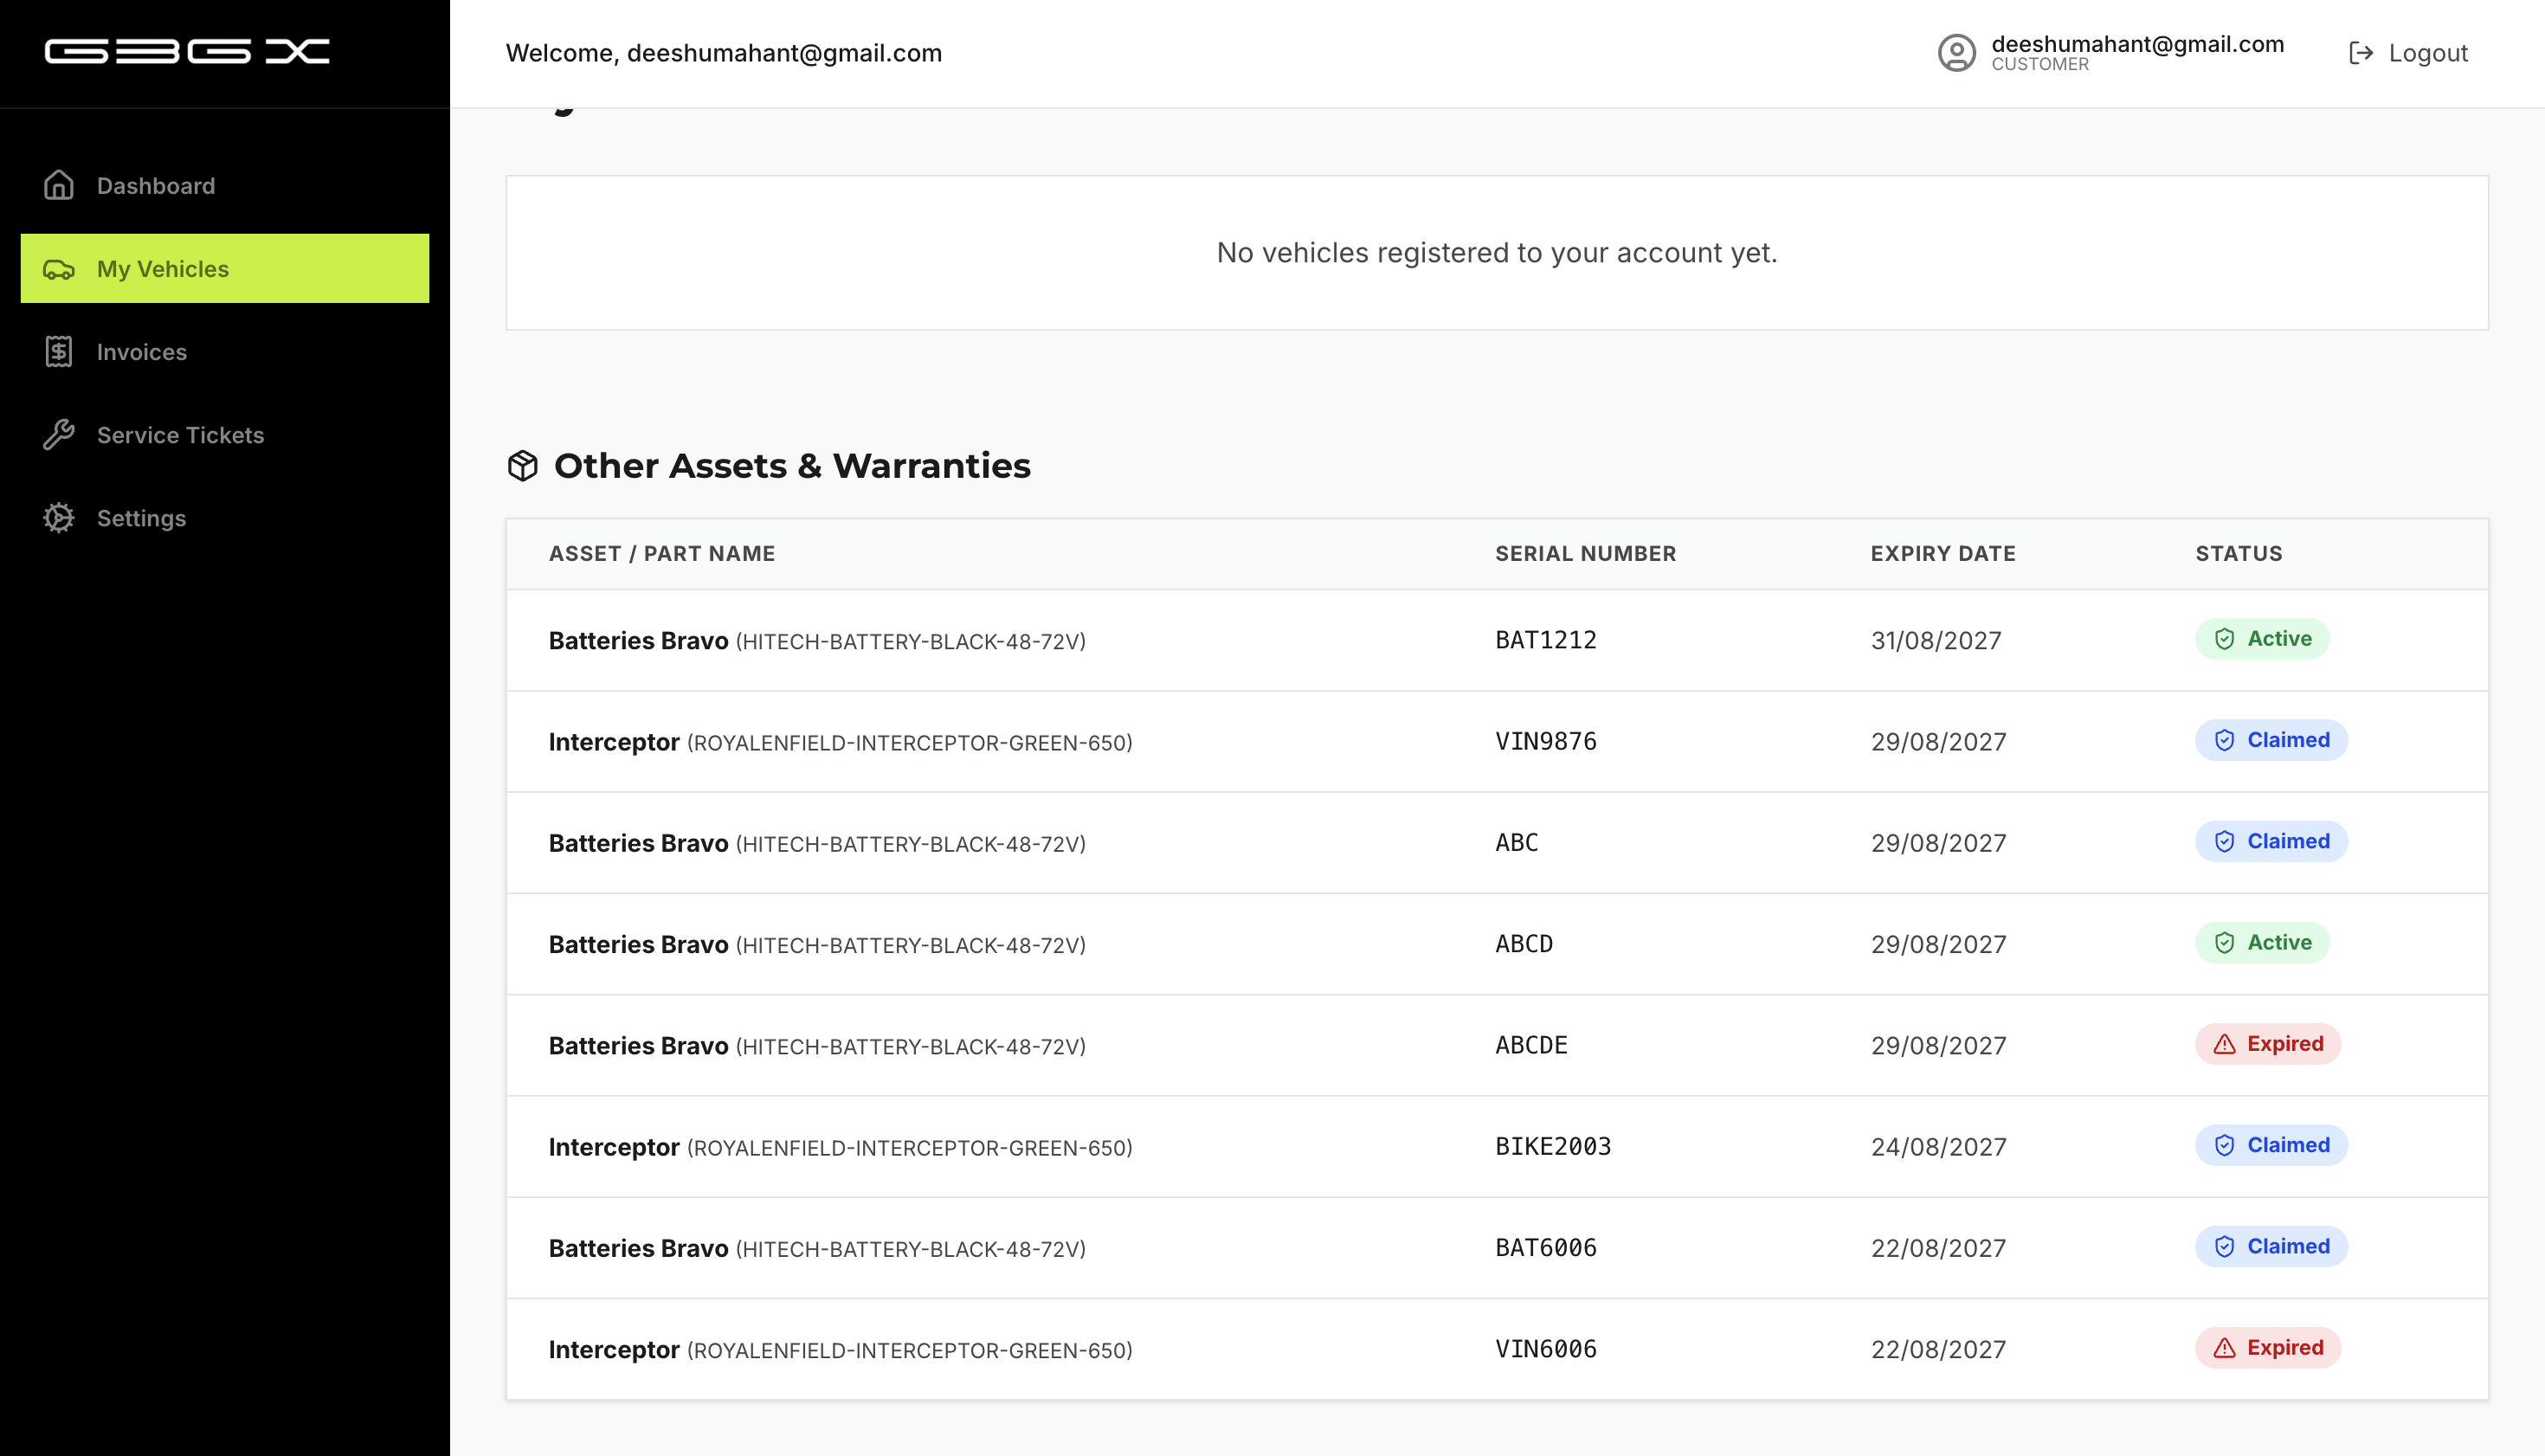The width and height of the screenshot is (2545, 1456).
Task: Click Batteries Bravo name in BAT1212 row
Action: point(638,641)
